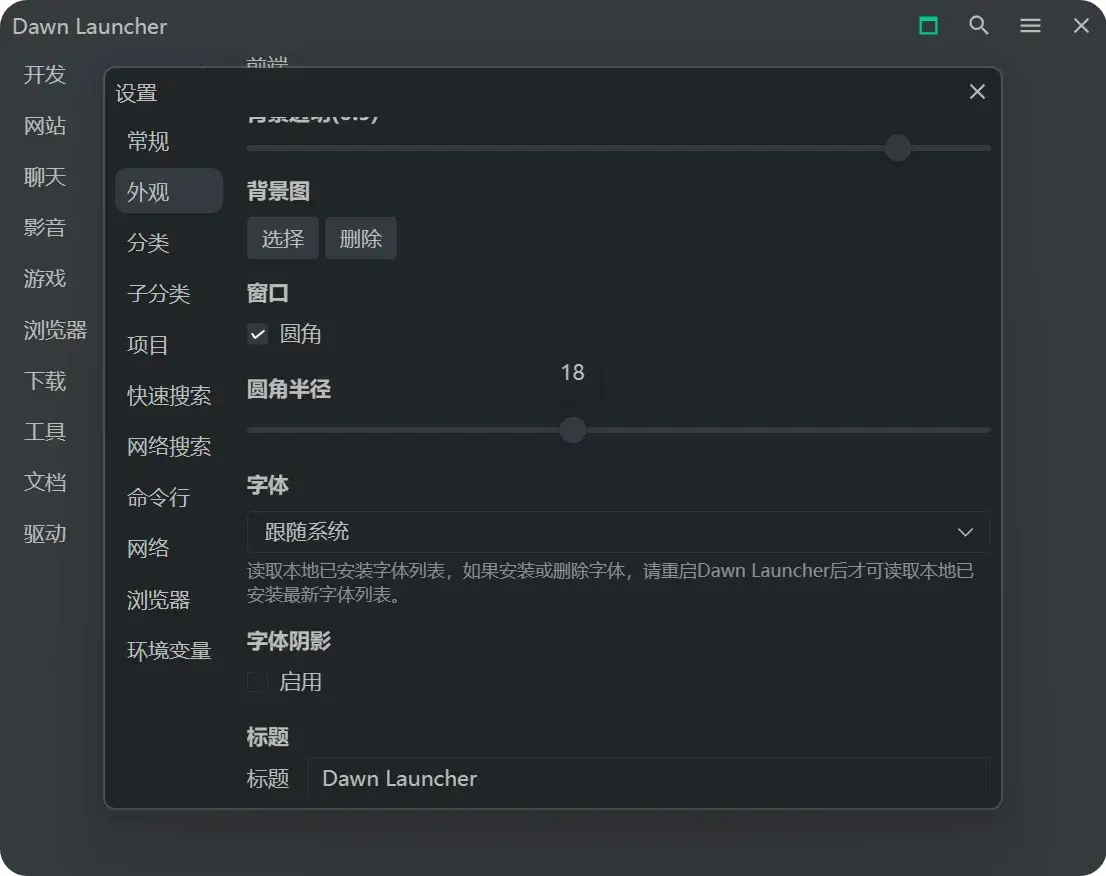Select 文档 category in main sidebar

pyautogui.click(x=44, y=482)
